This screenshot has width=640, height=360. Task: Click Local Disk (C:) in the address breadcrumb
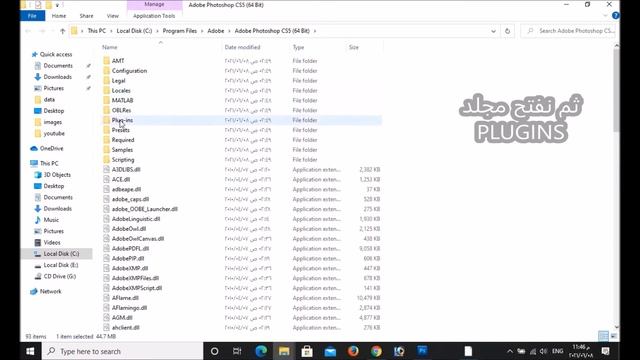click(x=134, y=31)
